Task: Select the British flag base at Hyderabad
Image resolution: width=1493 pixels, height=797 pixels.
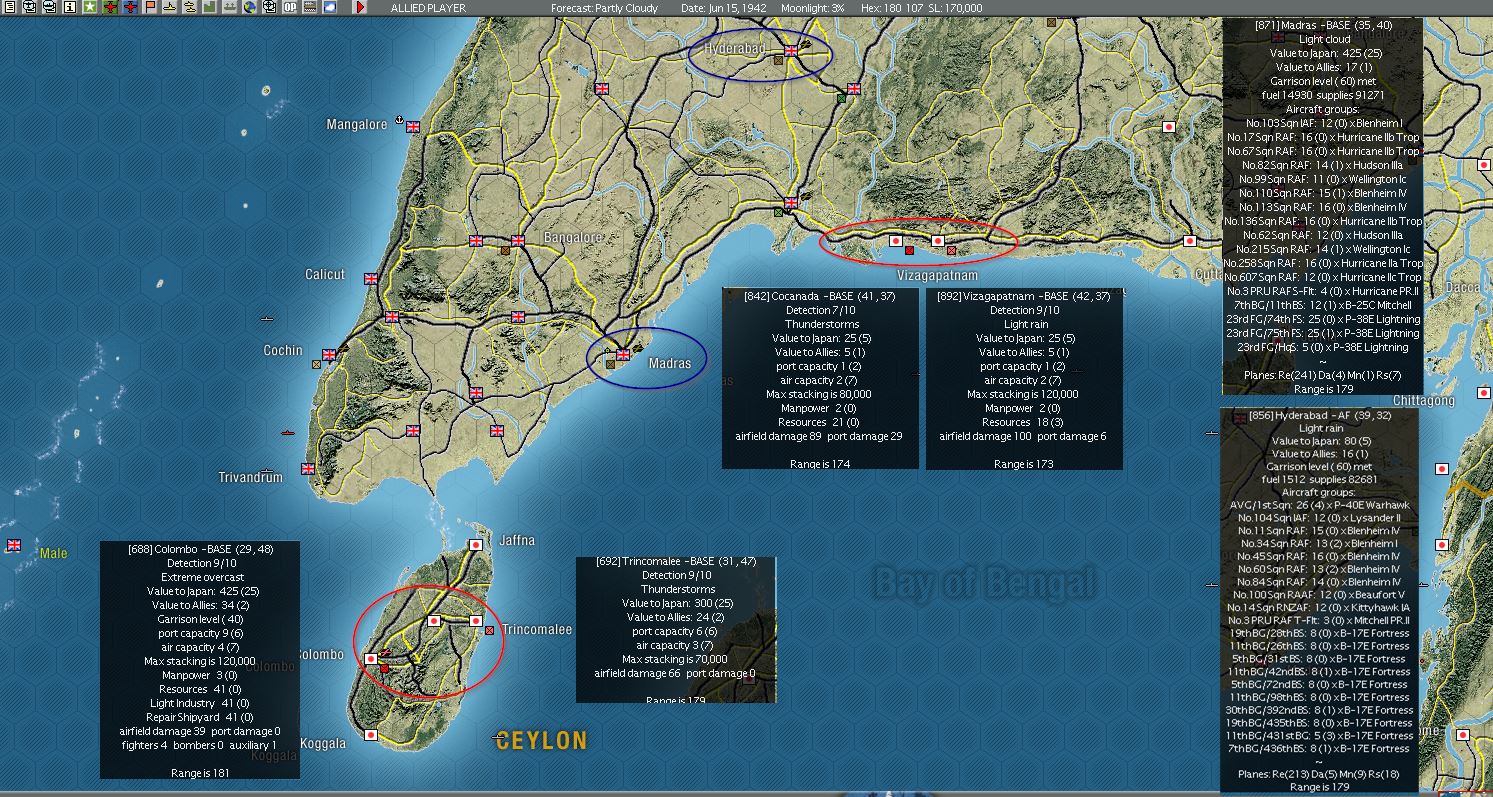Action: (791, 50)
